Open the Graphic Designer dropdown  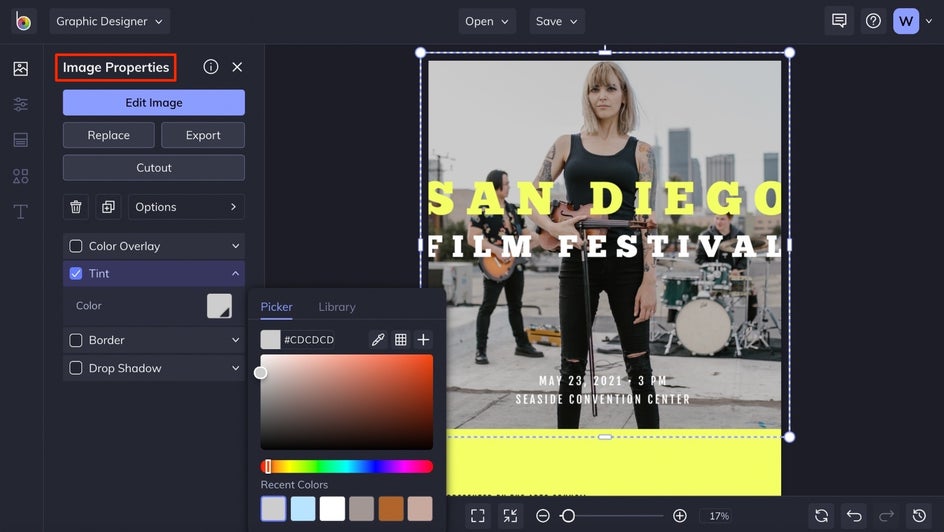110,21
